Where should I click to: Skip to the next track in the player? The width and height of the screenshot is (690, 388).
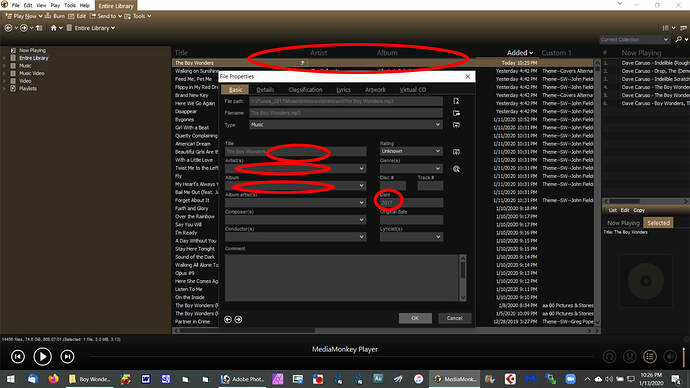tap(67, 356)
